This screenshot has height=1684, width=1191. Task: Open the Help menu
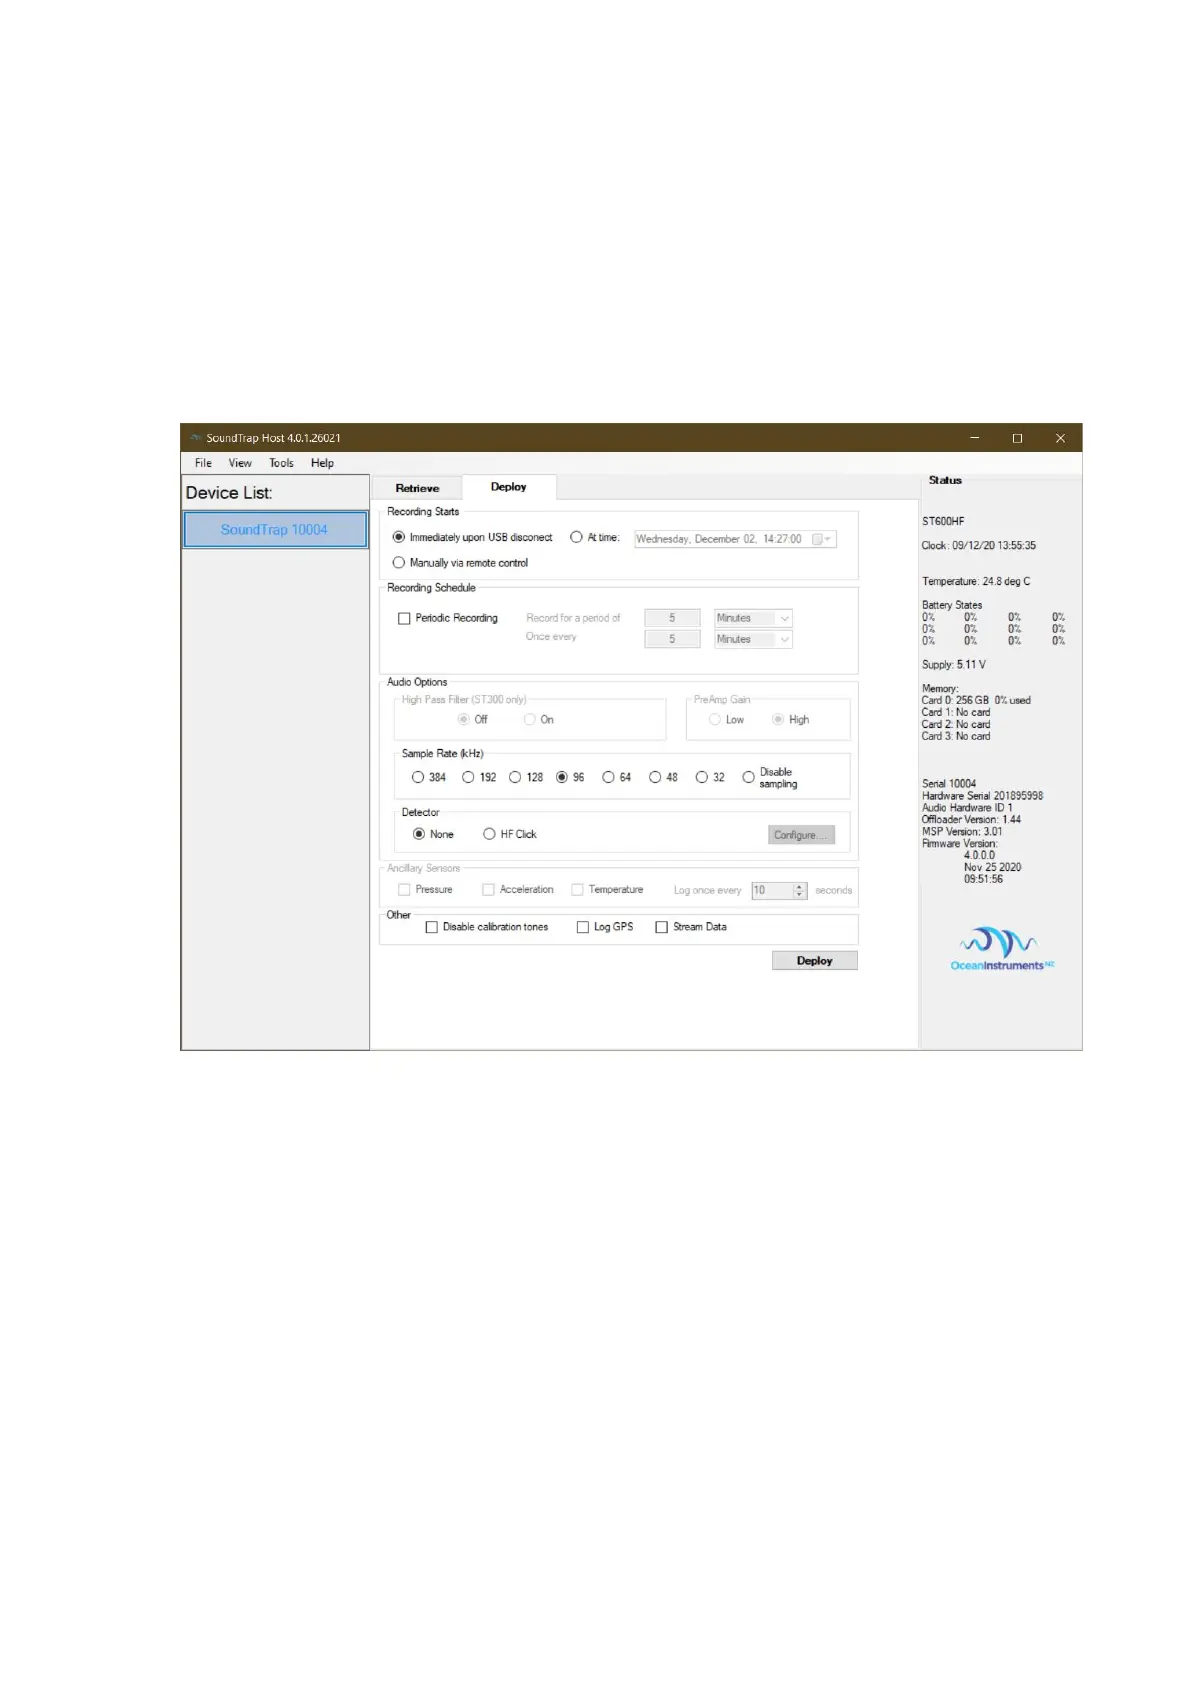322,463
